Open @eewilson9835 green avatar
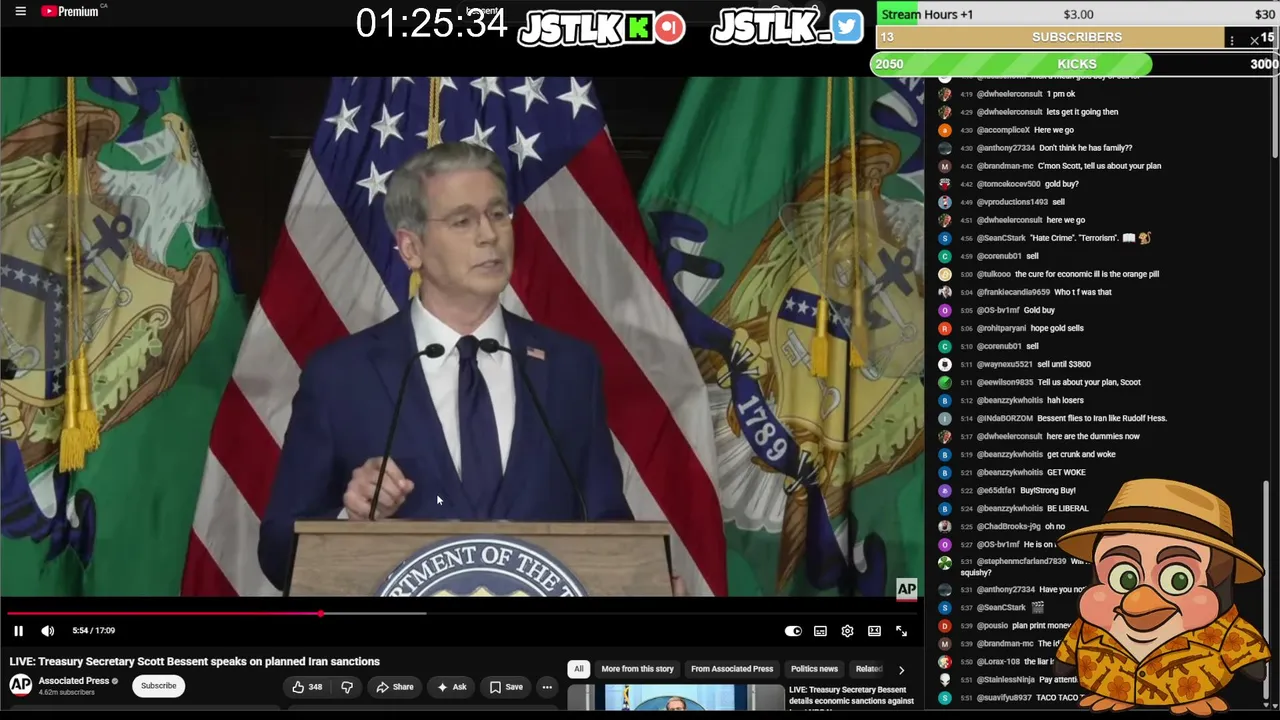Viewport: 1280px width, 720px height. pyautogui.click(x=944, y=382)
